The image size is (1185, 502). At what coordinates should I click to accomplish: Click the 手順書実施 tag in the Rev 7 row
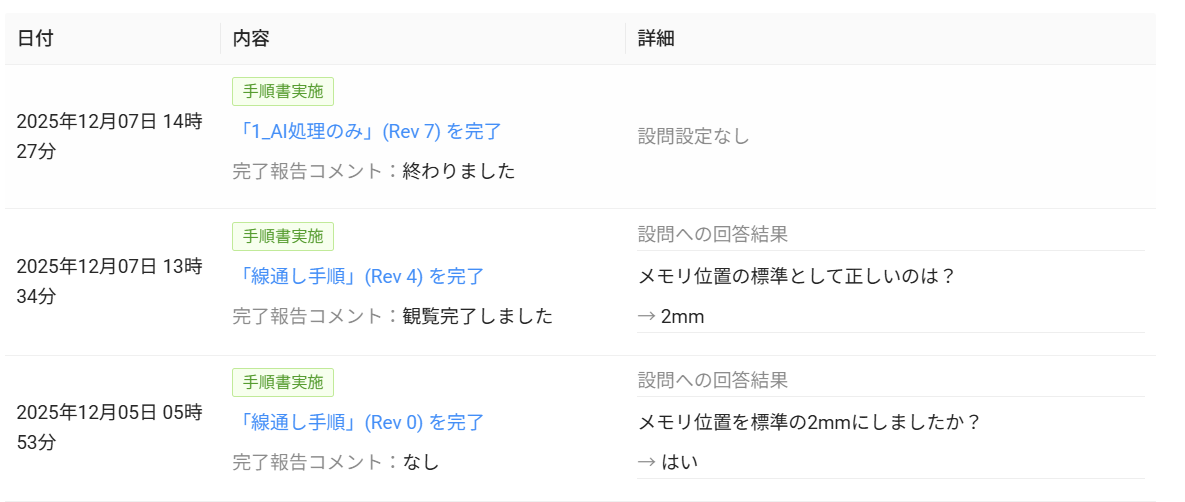coord(283,92)
